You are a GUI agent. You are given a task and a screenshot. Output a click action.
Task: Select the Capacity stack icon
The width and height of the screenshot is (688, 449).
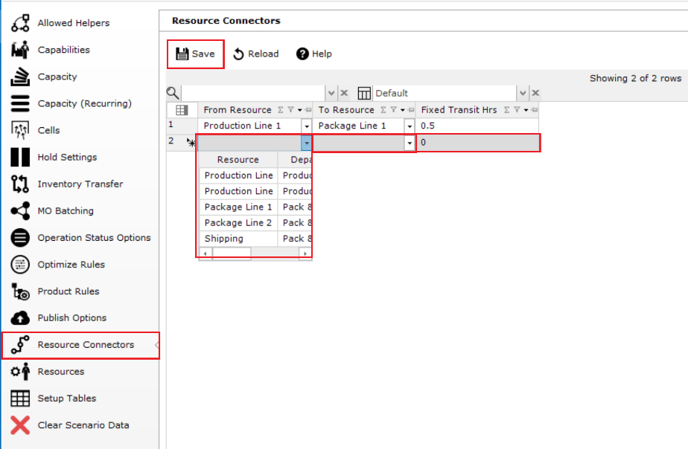[x=20, y=76]
